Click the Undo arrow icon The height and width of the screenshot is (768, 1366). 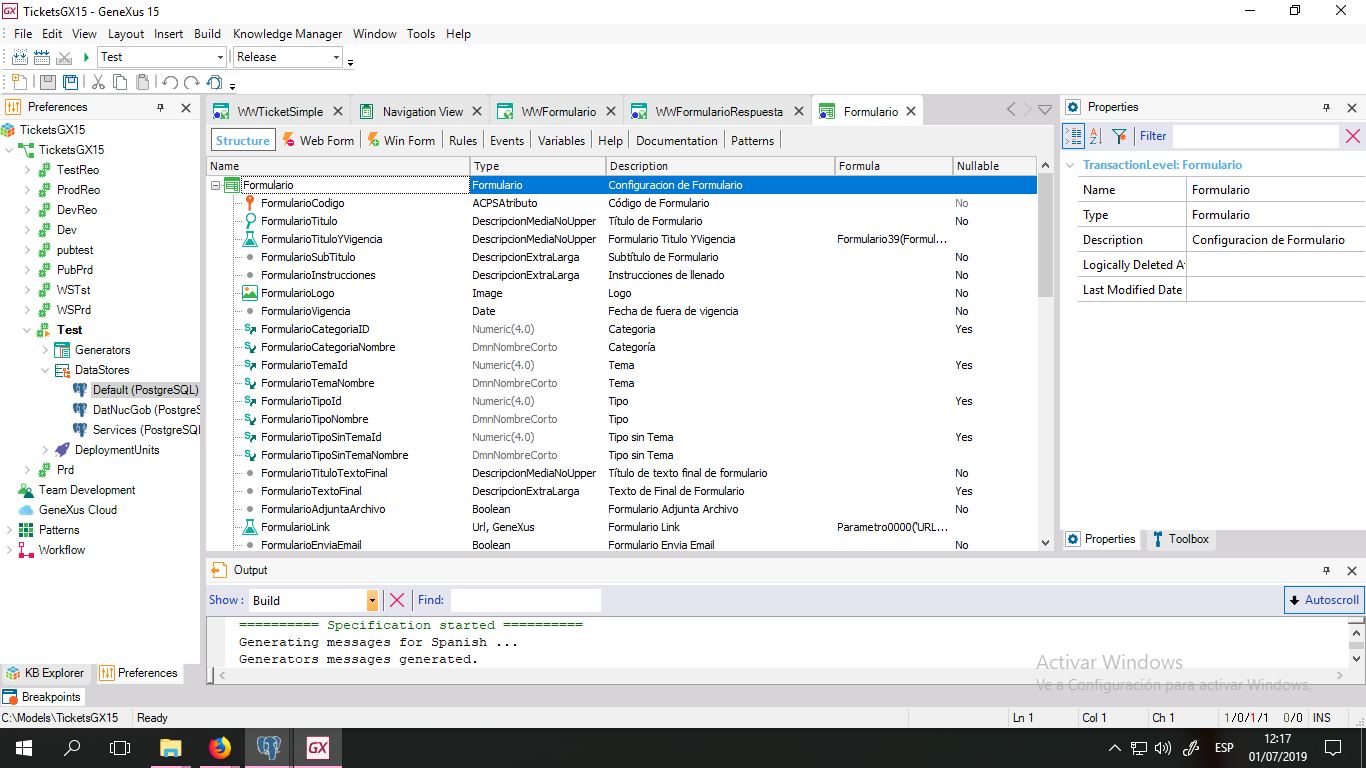coord(170,83)
